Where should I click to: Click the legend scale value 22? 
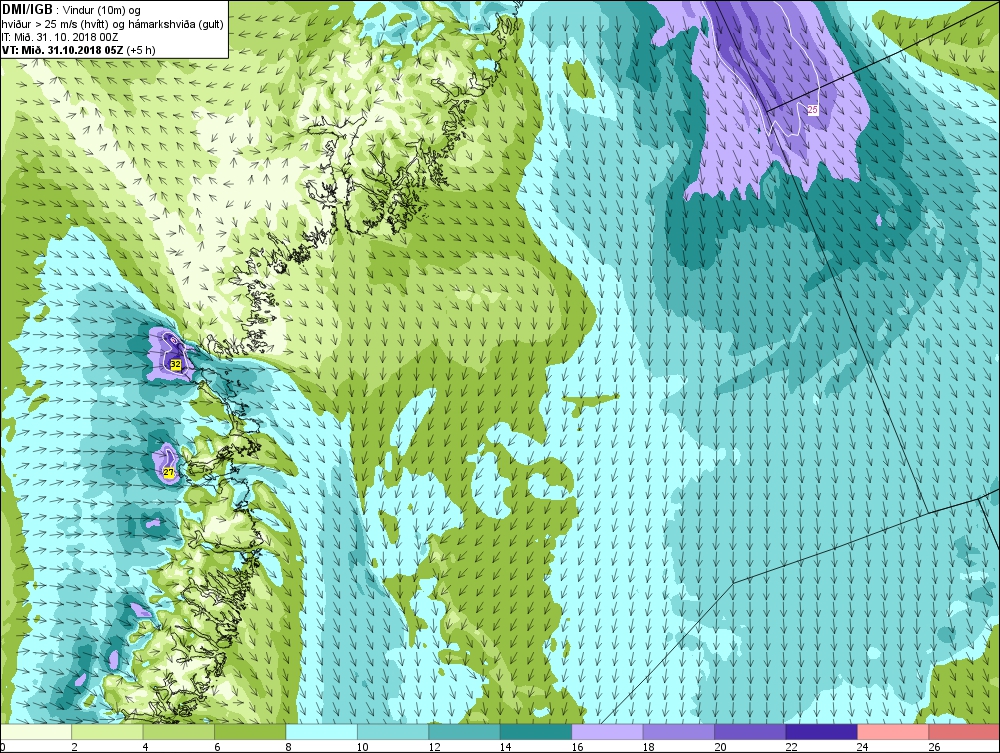791,747
